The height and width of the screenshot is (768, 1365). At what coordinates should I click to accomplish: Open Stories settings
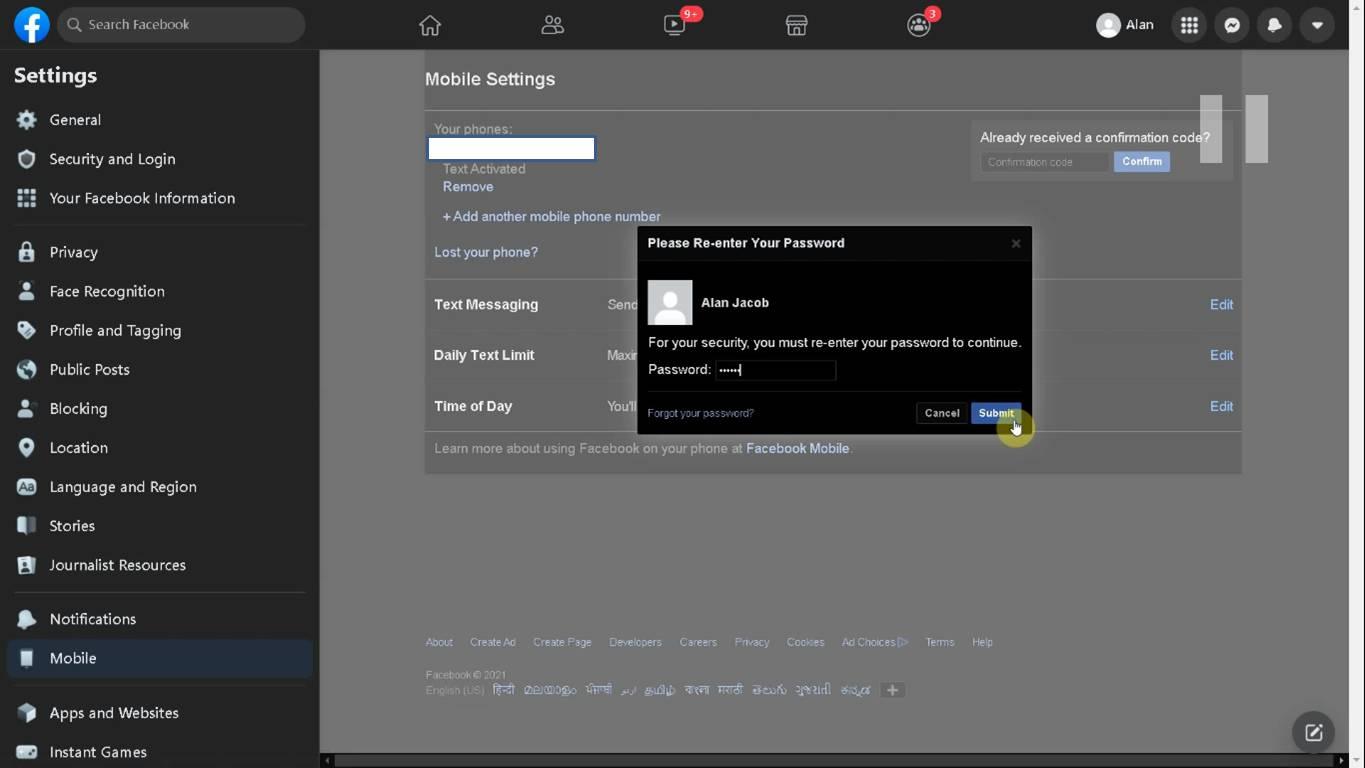pos(160,526)
